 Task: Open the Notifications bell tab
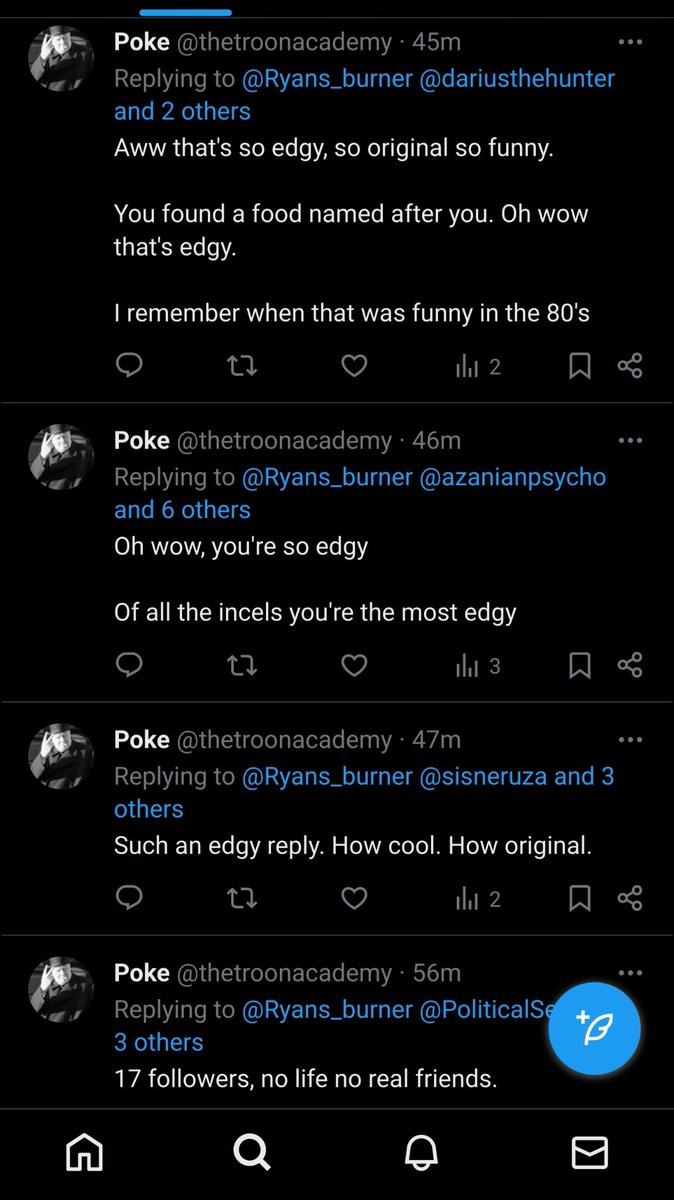tap(421, 1153)
